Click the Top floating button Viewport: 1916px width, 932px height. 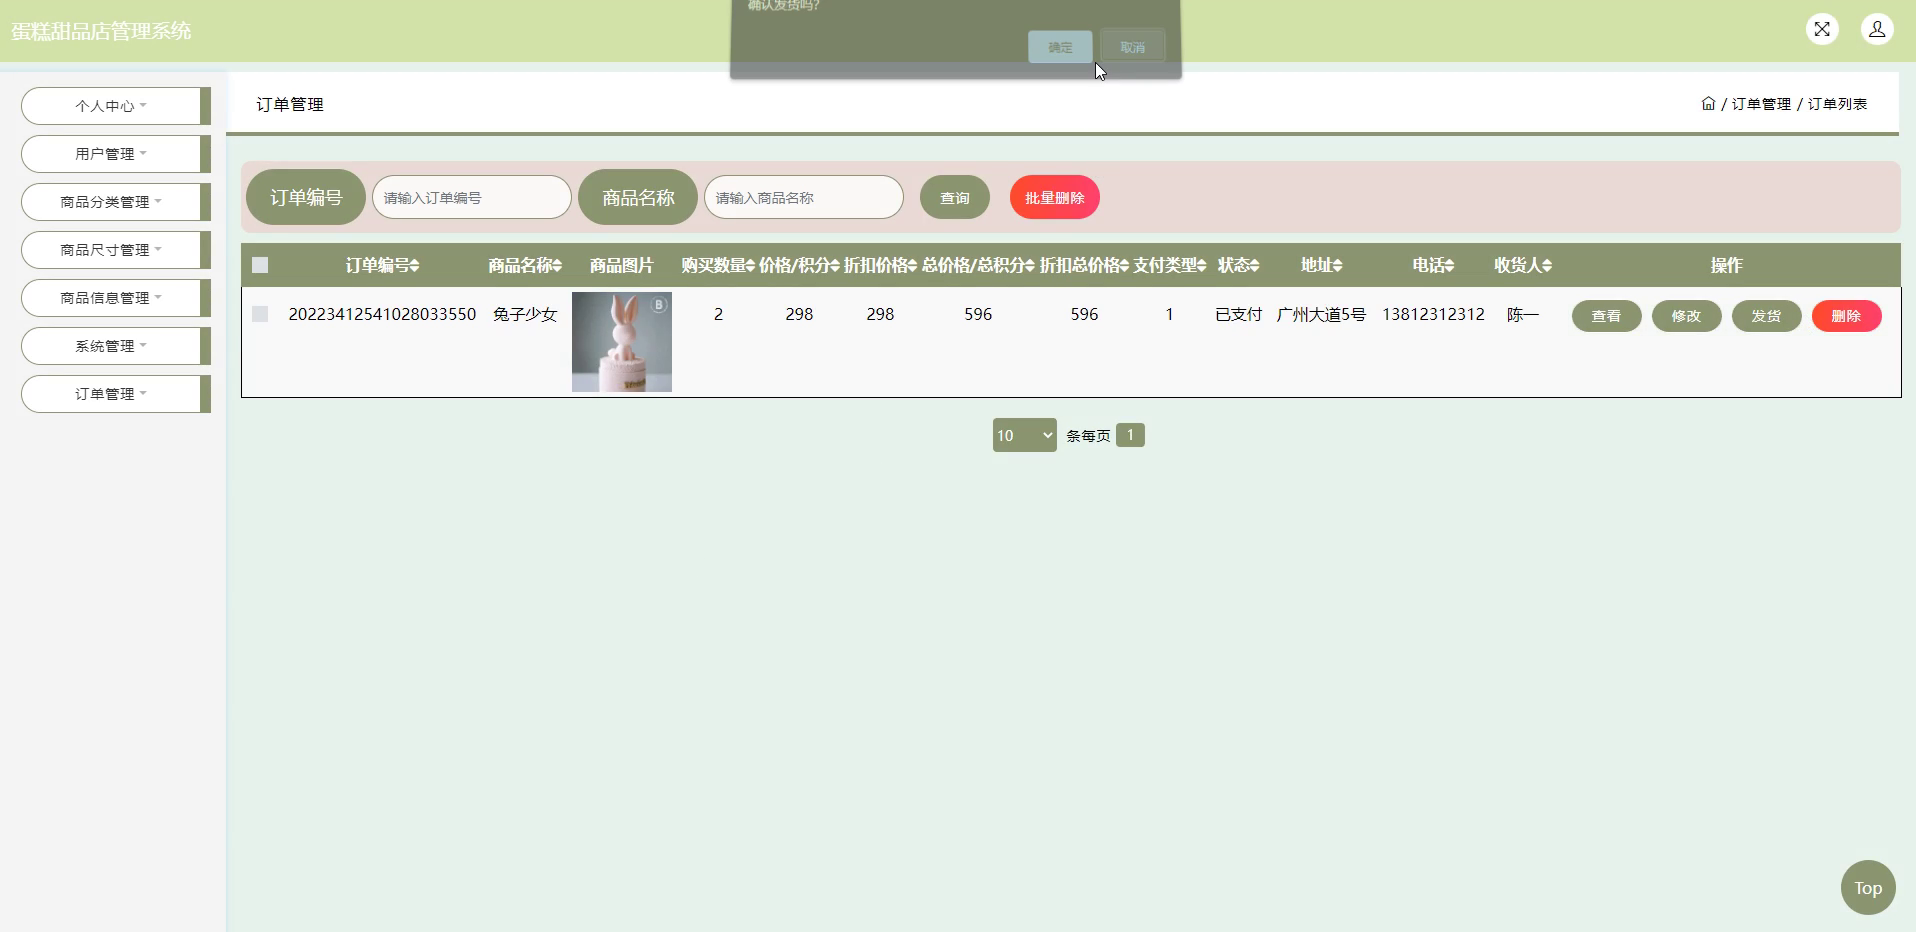pos(1866,887)
